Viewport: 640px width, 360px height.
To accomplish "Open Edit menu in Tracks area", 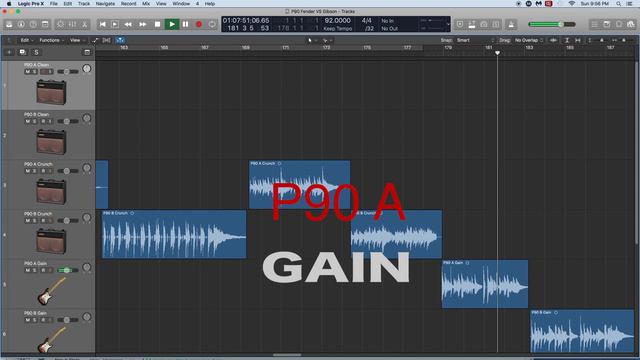I will pyautogui.click(x=27, y=40).
